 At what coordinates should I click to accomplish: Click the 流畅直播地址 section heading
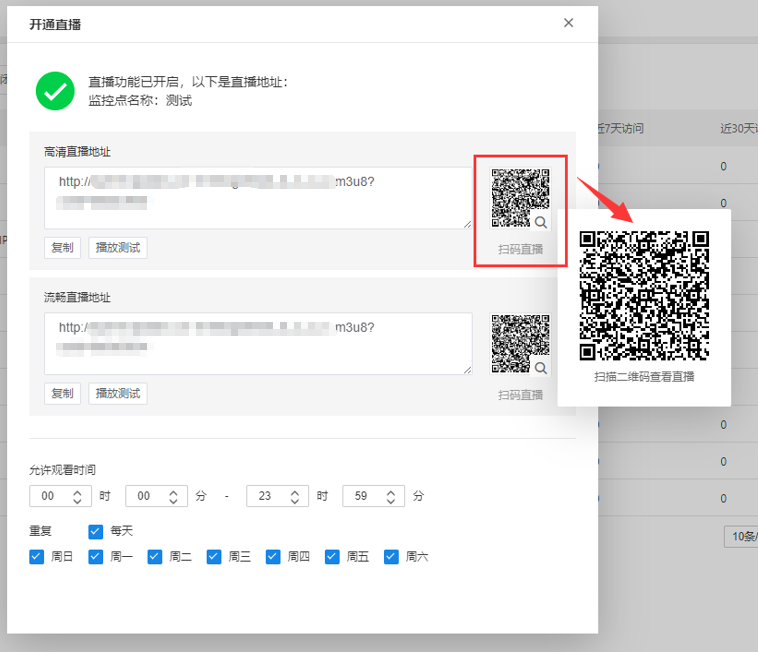[x=77, y=297]
